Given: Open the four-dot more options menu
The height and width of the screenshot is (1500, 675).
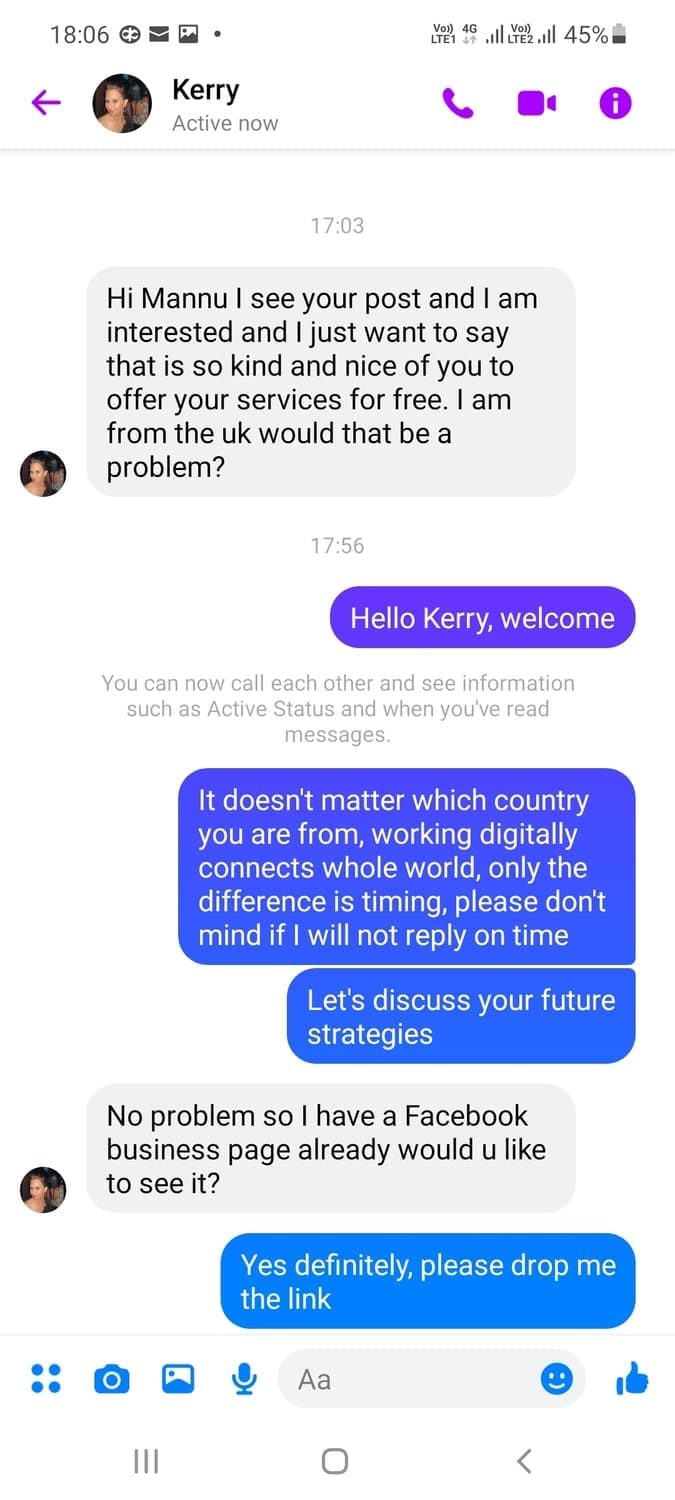Looking at the screenshot, I should point(46,1379).
